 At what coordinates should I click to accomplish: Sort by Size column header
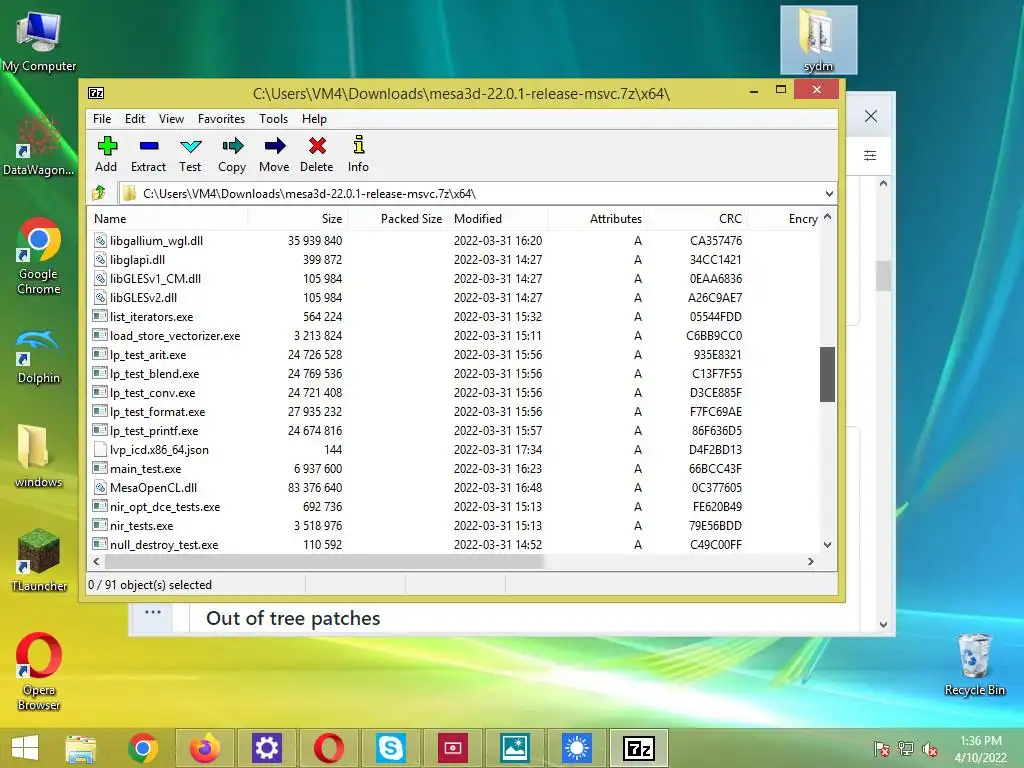pyautogui.click(x=297, y=219)
